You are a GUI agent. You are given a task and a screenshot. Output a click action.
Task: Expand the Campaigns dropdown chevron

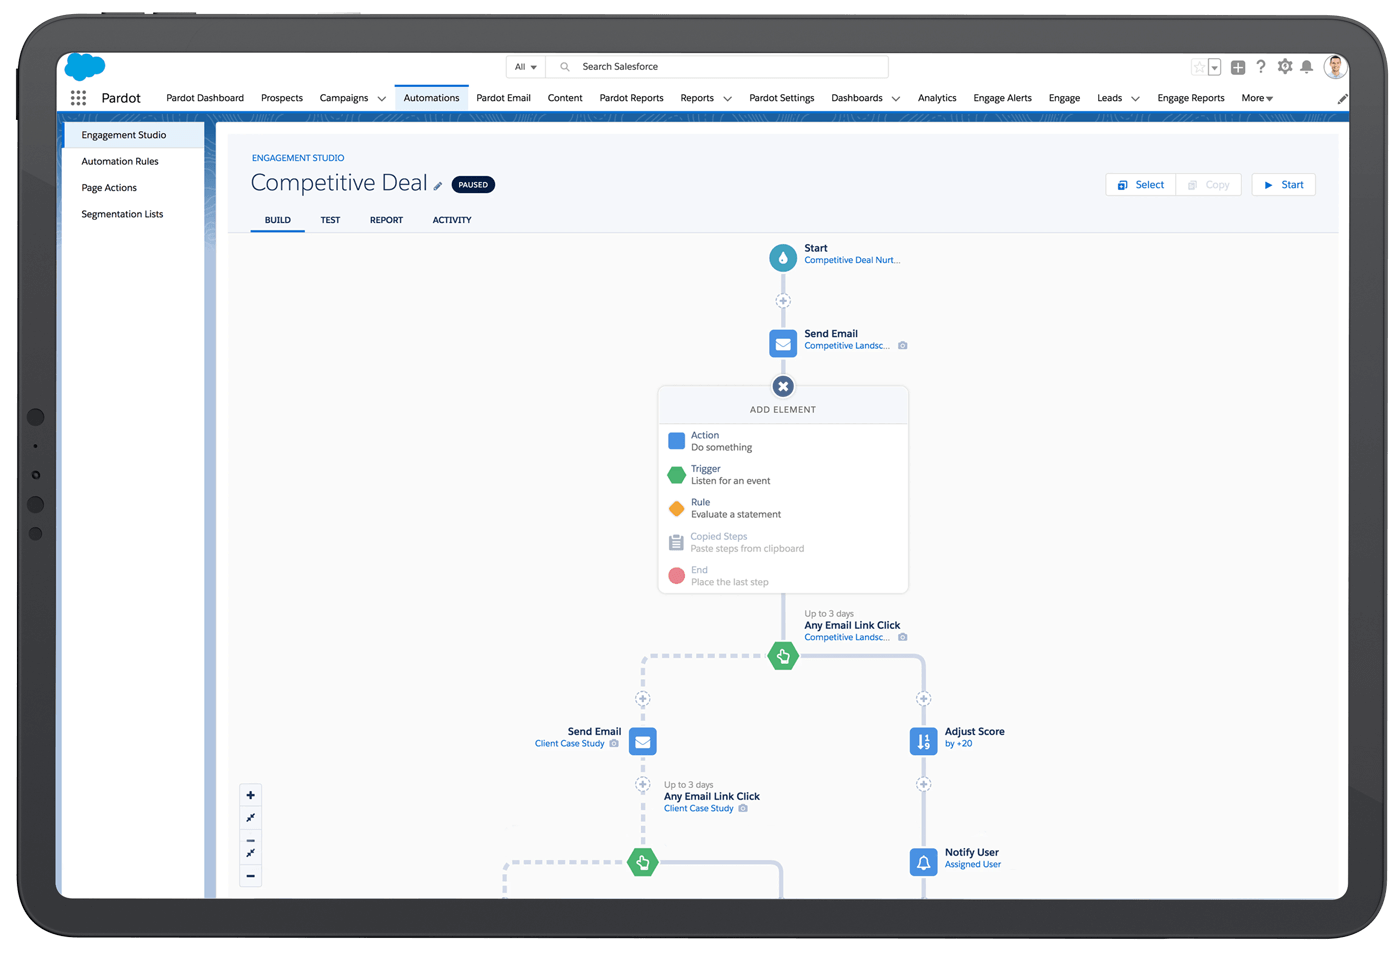(x=381, y=99)
